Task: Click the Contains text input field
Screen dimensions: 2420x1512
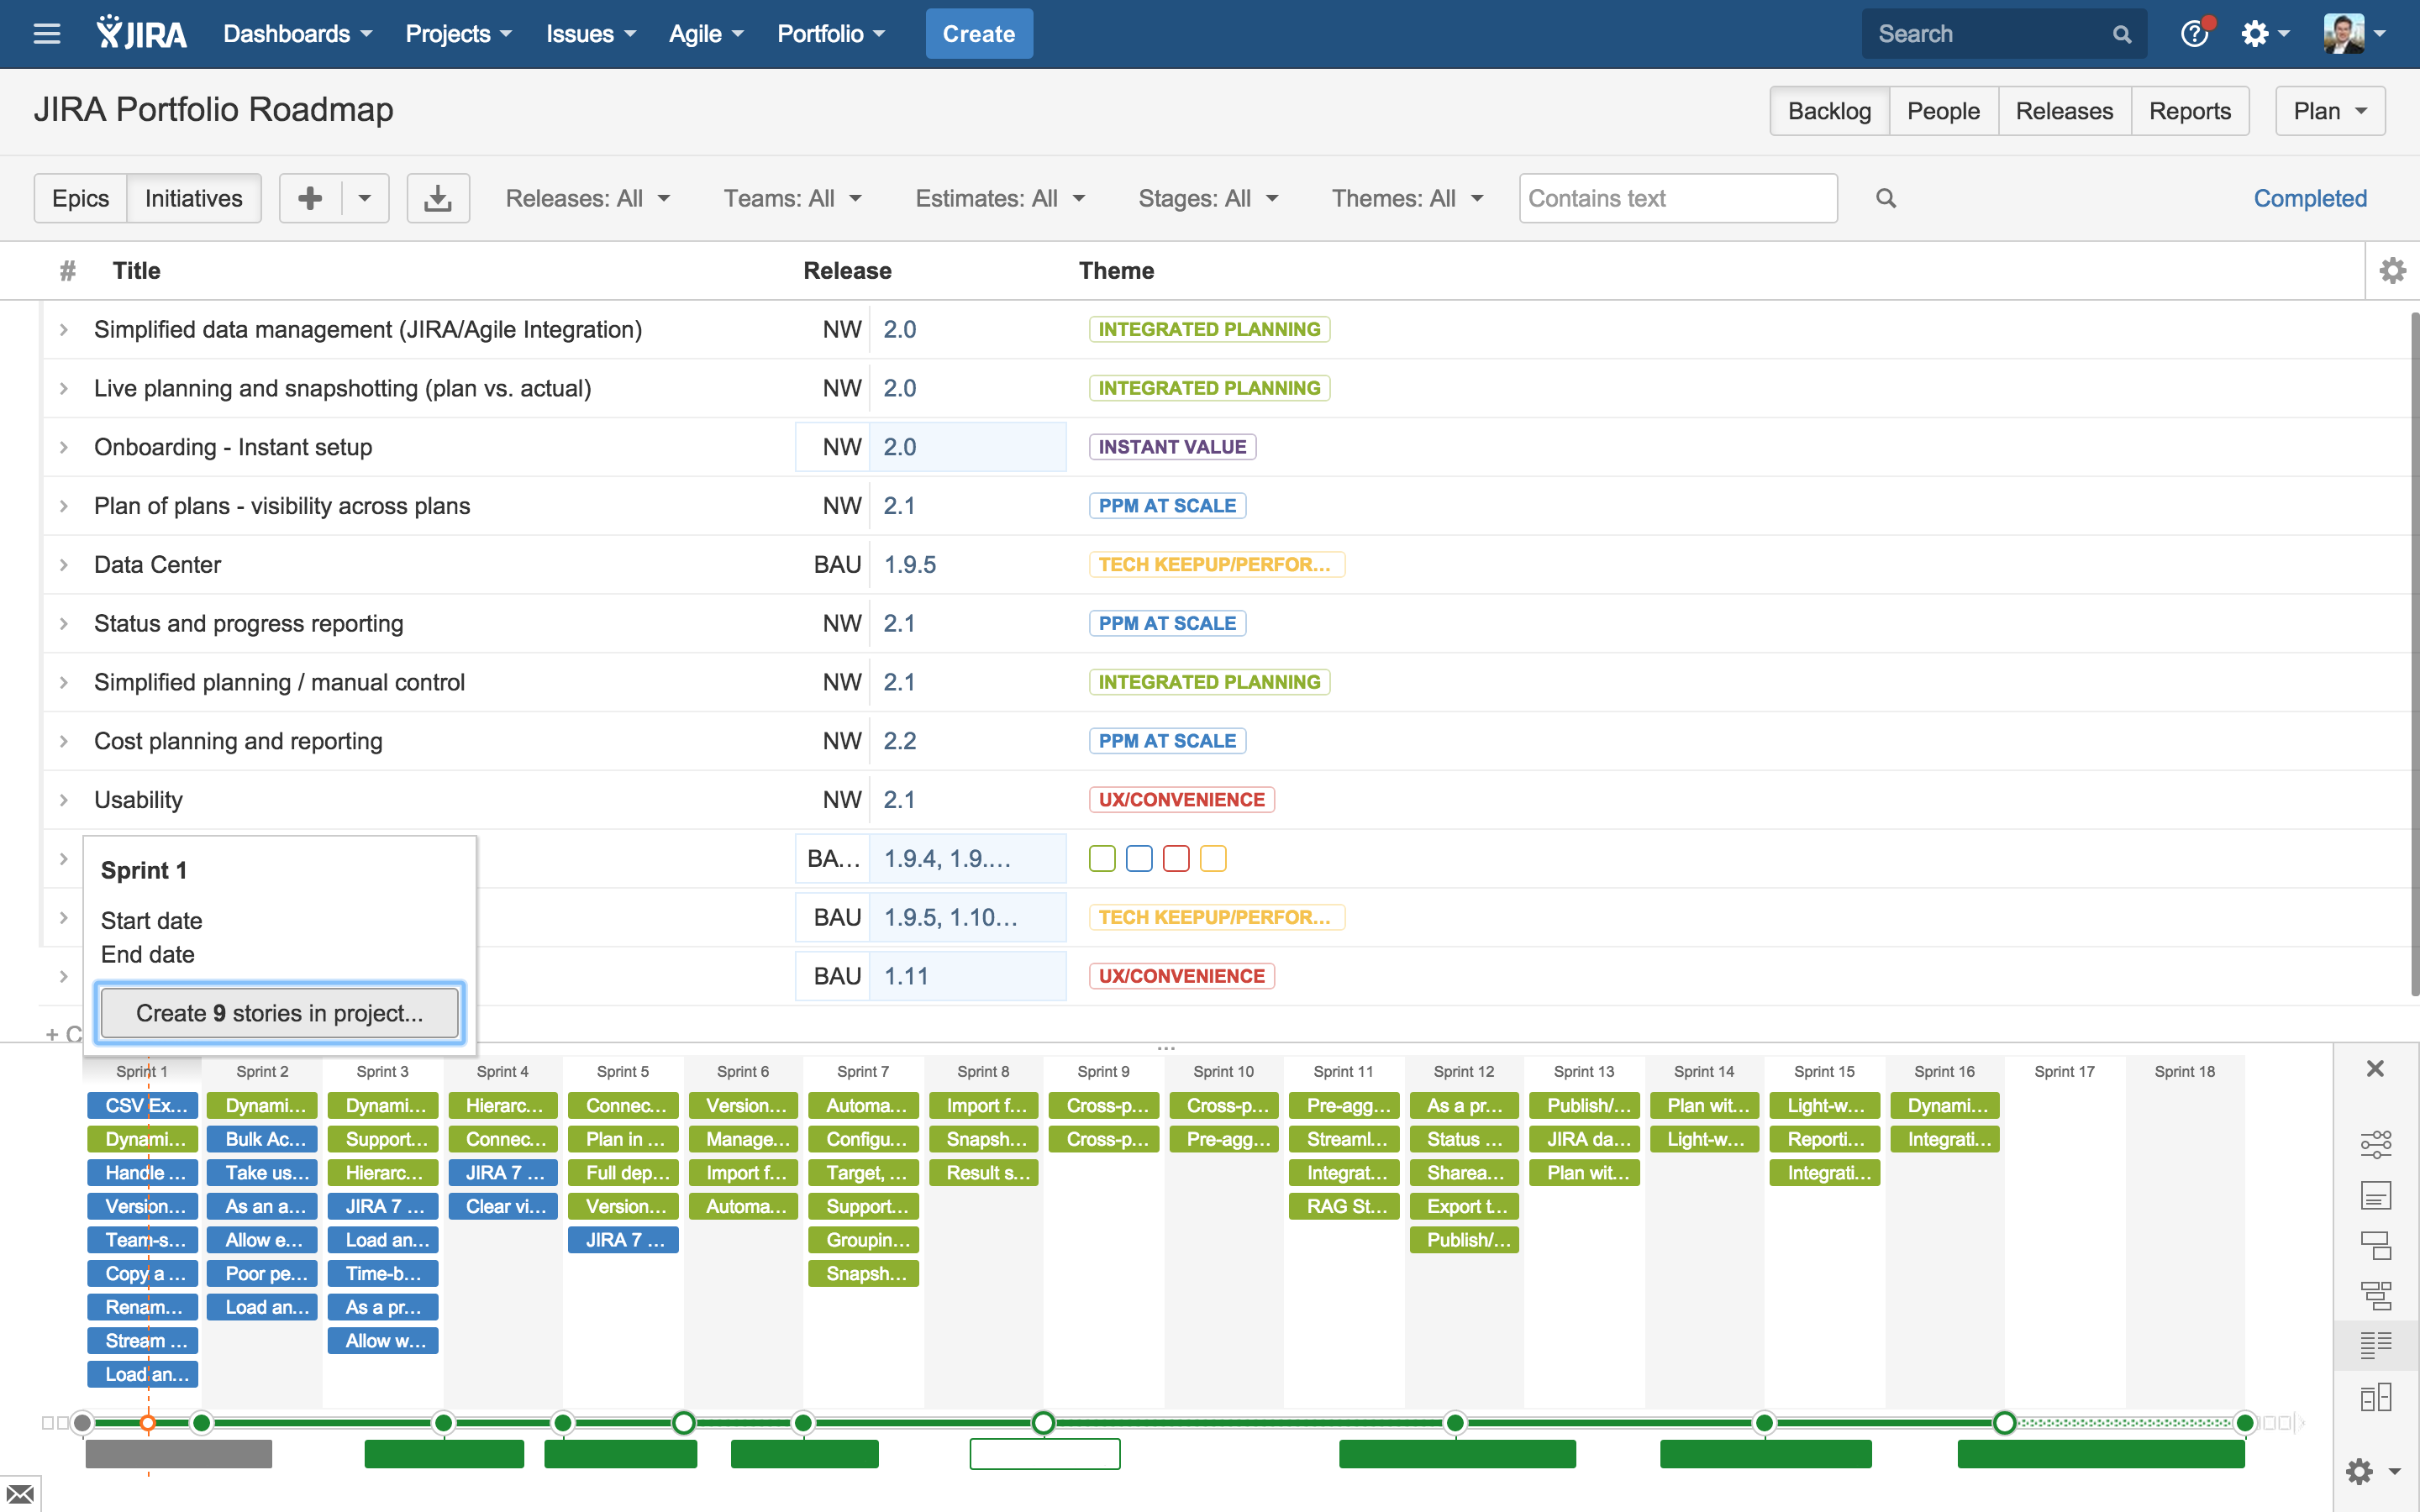Action: coord(1677,198)
